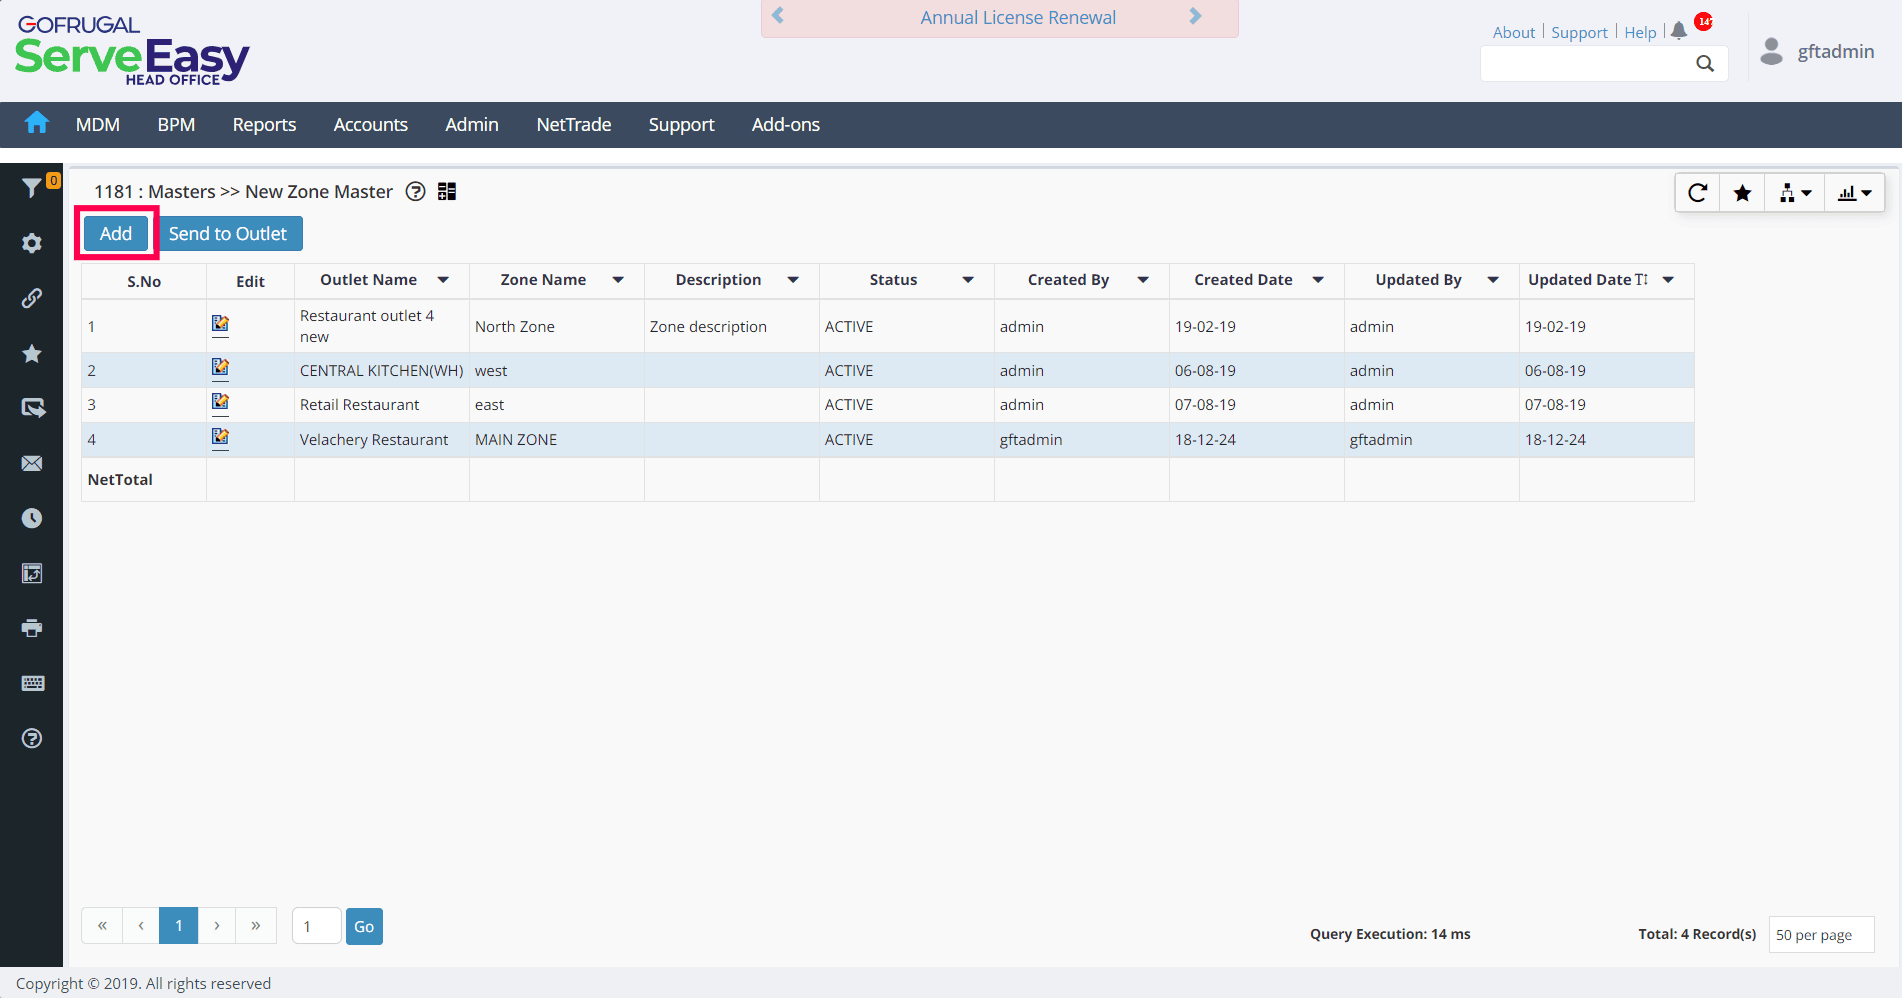
Task: Focus the page number input field
Action: pyautogui.click(x=316, y=926)
